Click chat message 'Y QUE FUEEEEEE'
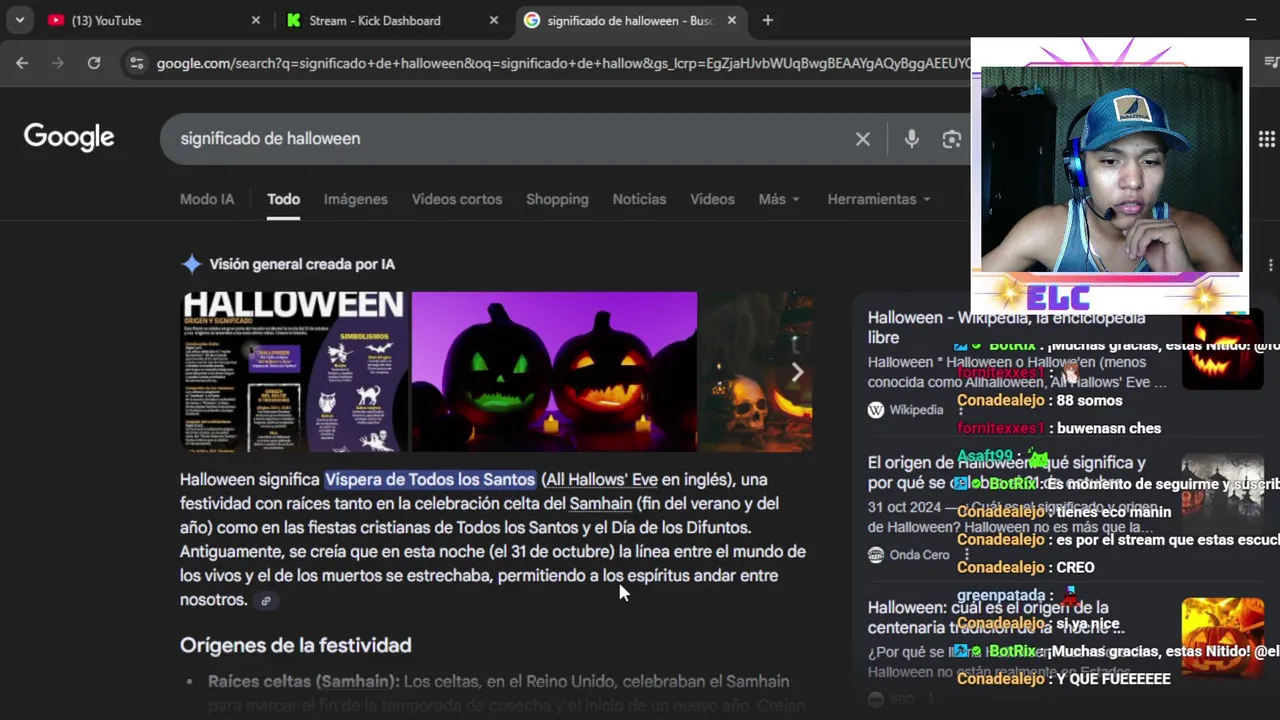The image size is (1280, 720). coord(1113,679)
